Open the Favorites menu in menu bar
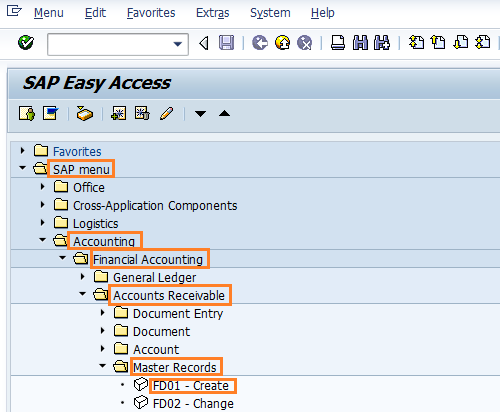The width and height of the screenshot is (500, 412). click(x=151, y=13)
